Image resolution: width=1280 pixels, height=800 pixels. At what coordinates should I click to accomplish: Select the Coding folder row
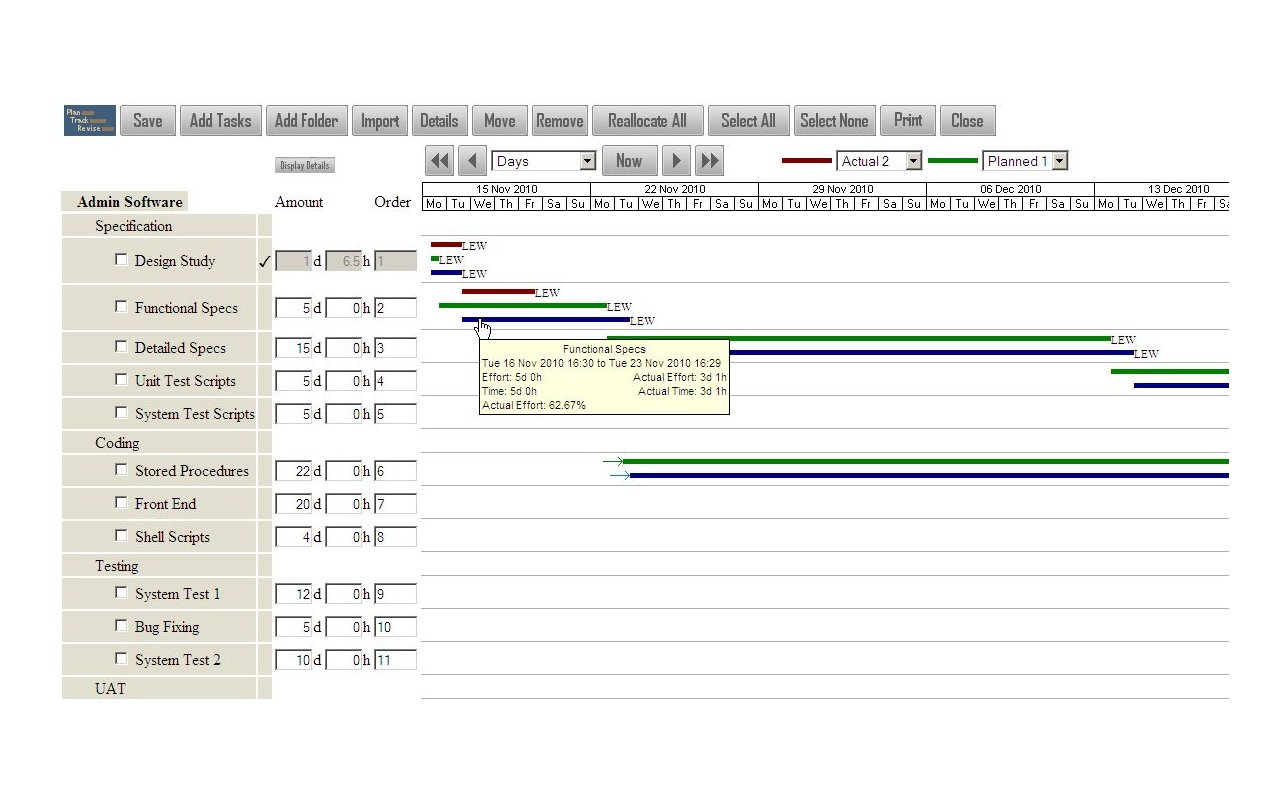pos(159,443)
